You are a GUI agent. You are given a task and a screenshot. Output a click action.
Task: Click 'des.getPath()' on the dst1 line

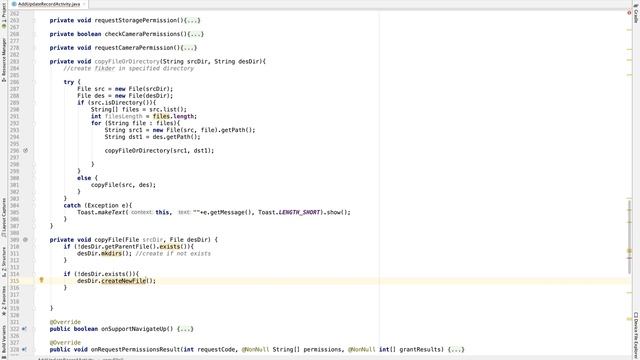coord(176,137)
